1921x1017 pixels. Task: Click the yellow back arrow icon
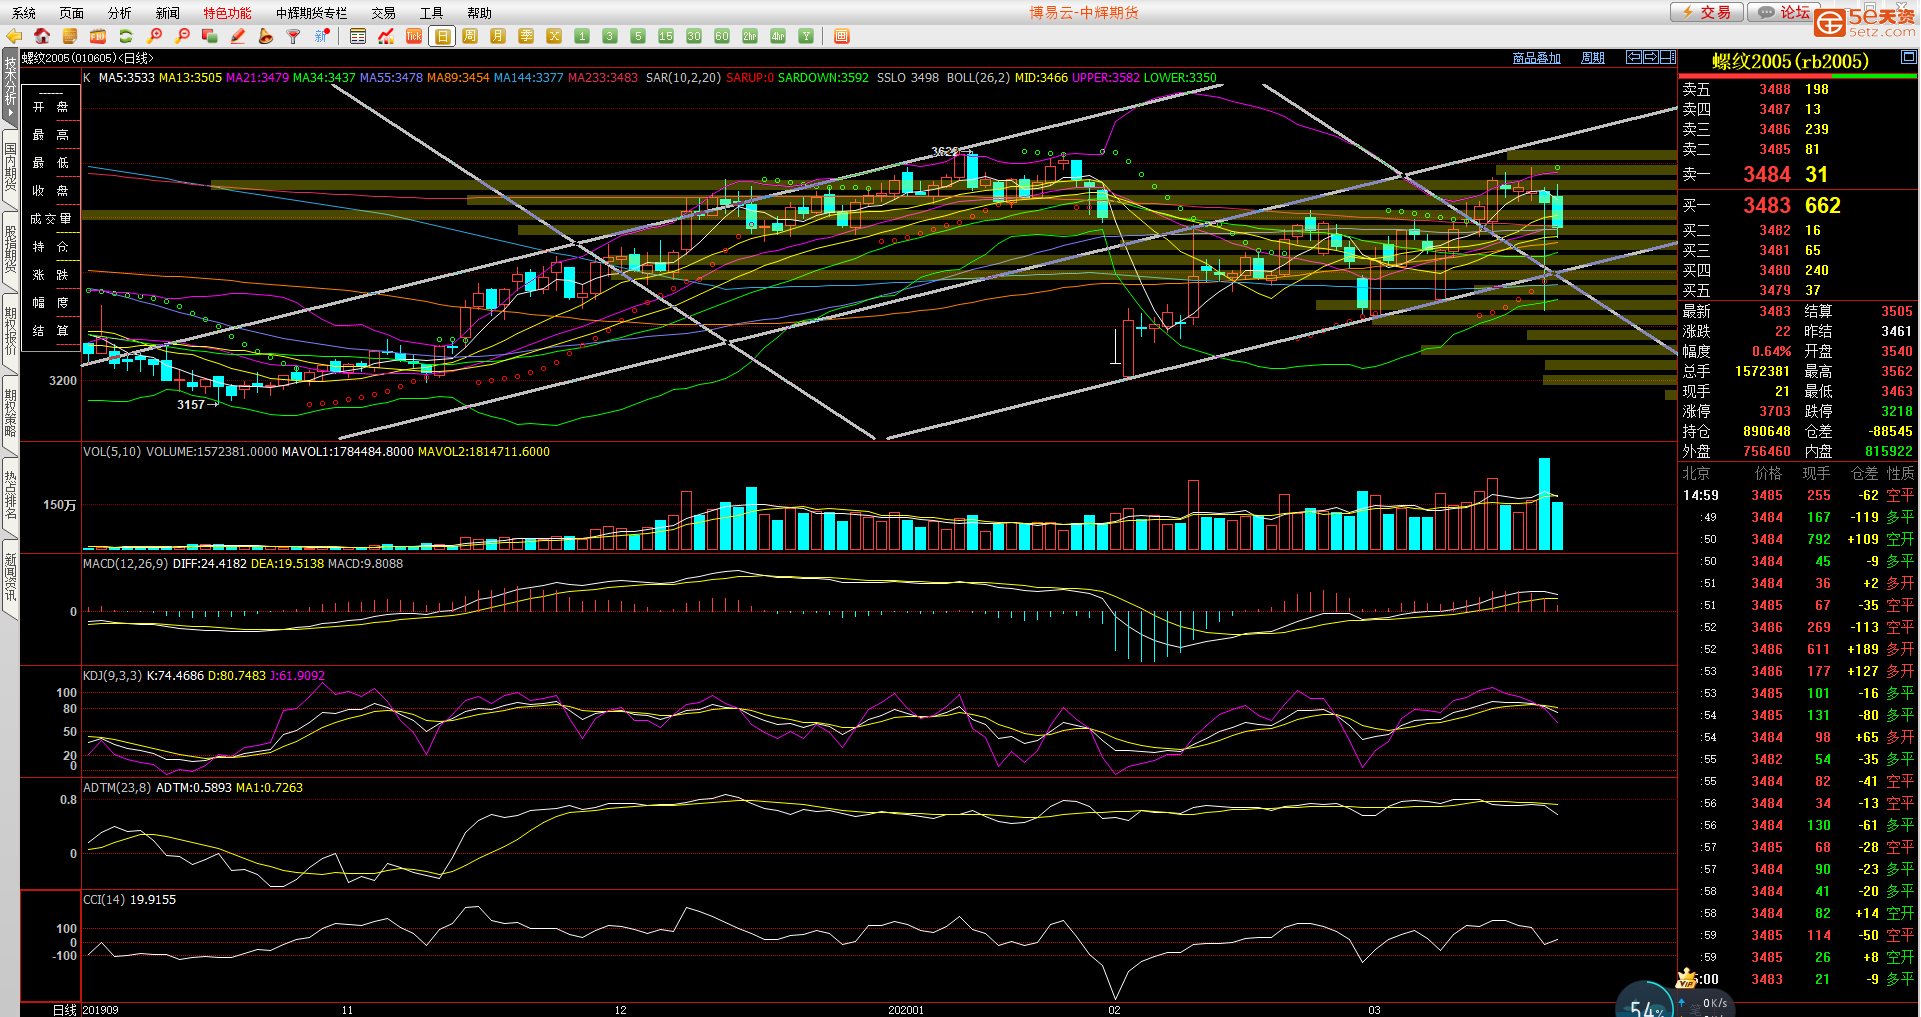click(14, 36)
